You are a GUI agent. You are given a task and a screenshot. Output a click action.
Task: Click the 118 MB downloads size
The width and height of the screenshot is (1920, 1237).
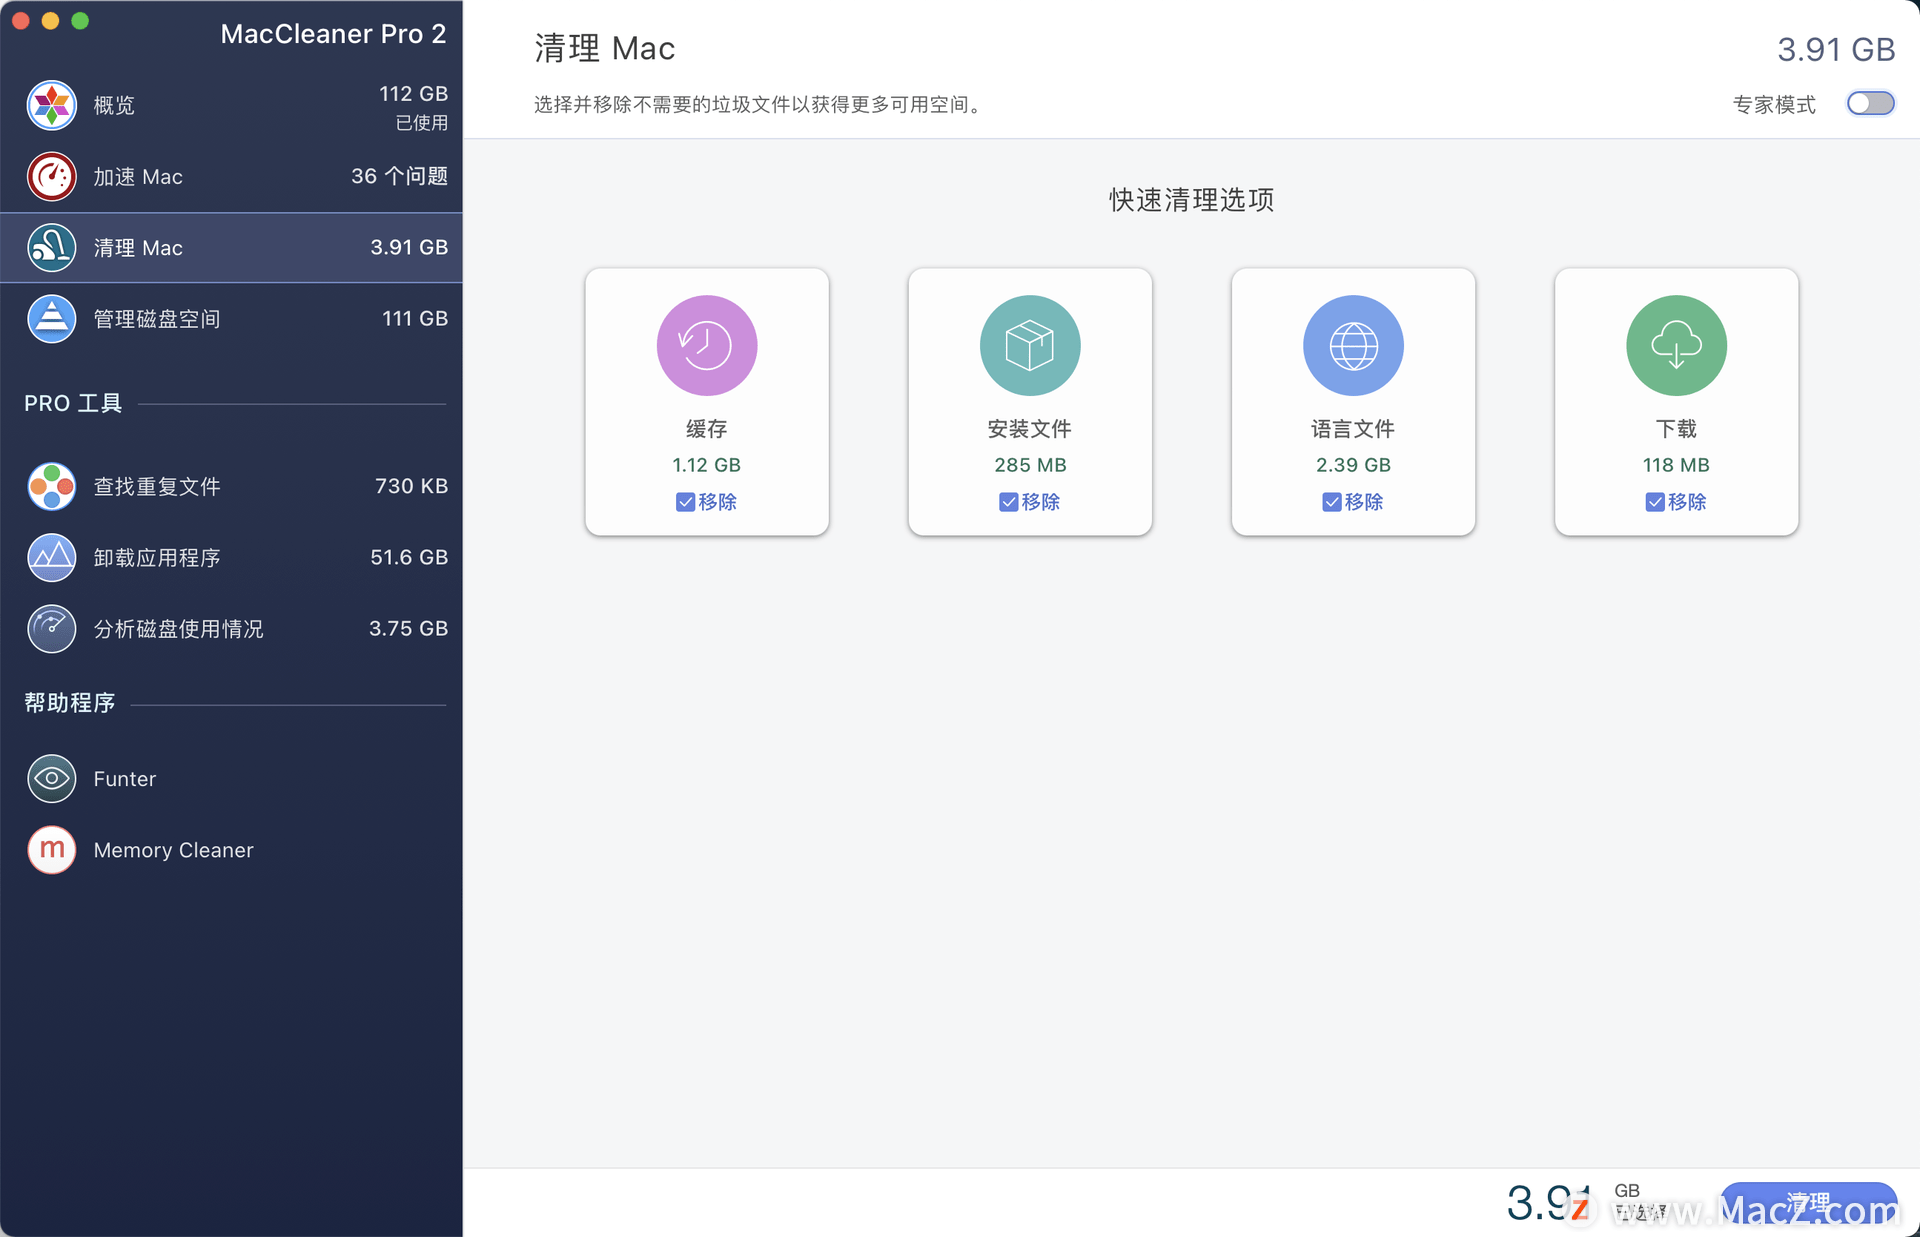[x=1676, y=465]
